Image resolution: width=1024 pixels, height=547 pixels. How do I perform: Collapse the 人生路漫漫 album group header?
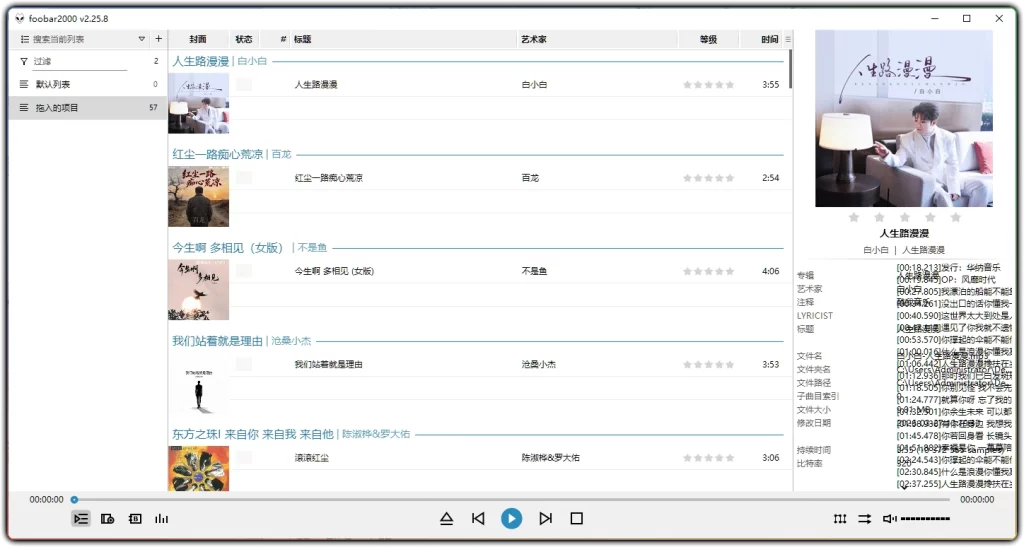pos(478,61)
